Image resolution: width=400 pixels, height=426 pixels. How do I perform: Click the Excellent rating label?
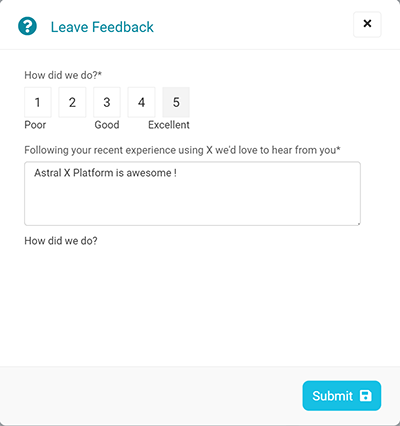coord(169,125)
